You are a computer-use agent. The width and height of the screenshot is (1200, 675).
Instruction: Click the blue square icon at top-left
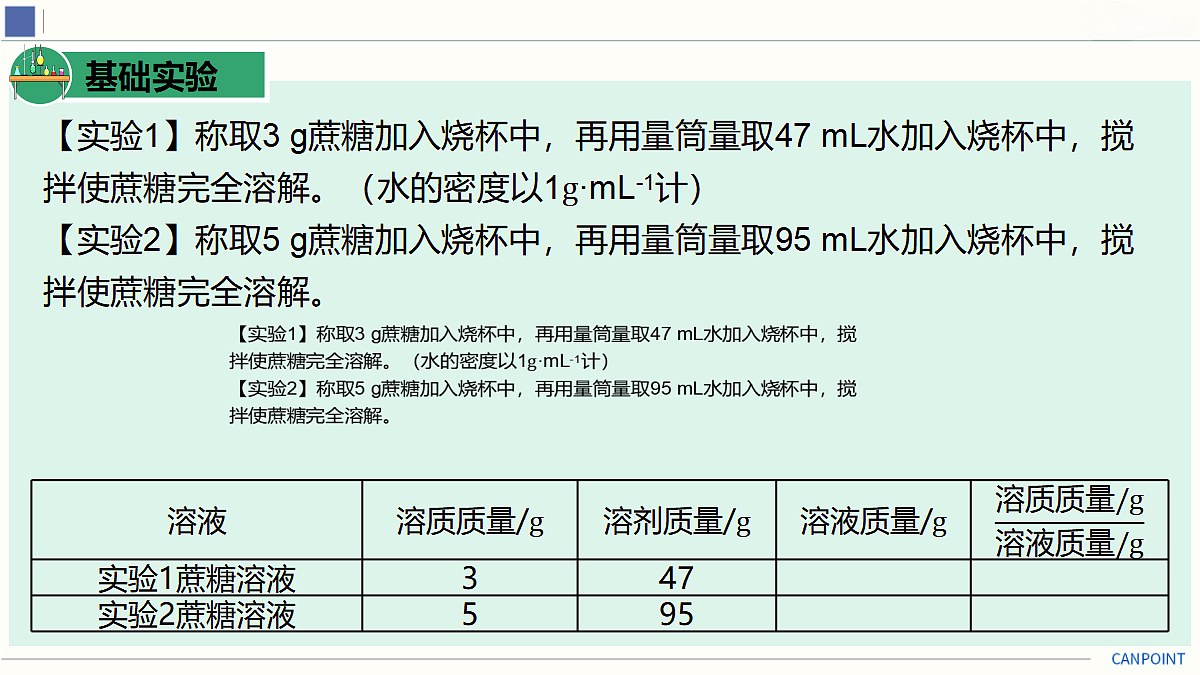(x=20, y=20)
